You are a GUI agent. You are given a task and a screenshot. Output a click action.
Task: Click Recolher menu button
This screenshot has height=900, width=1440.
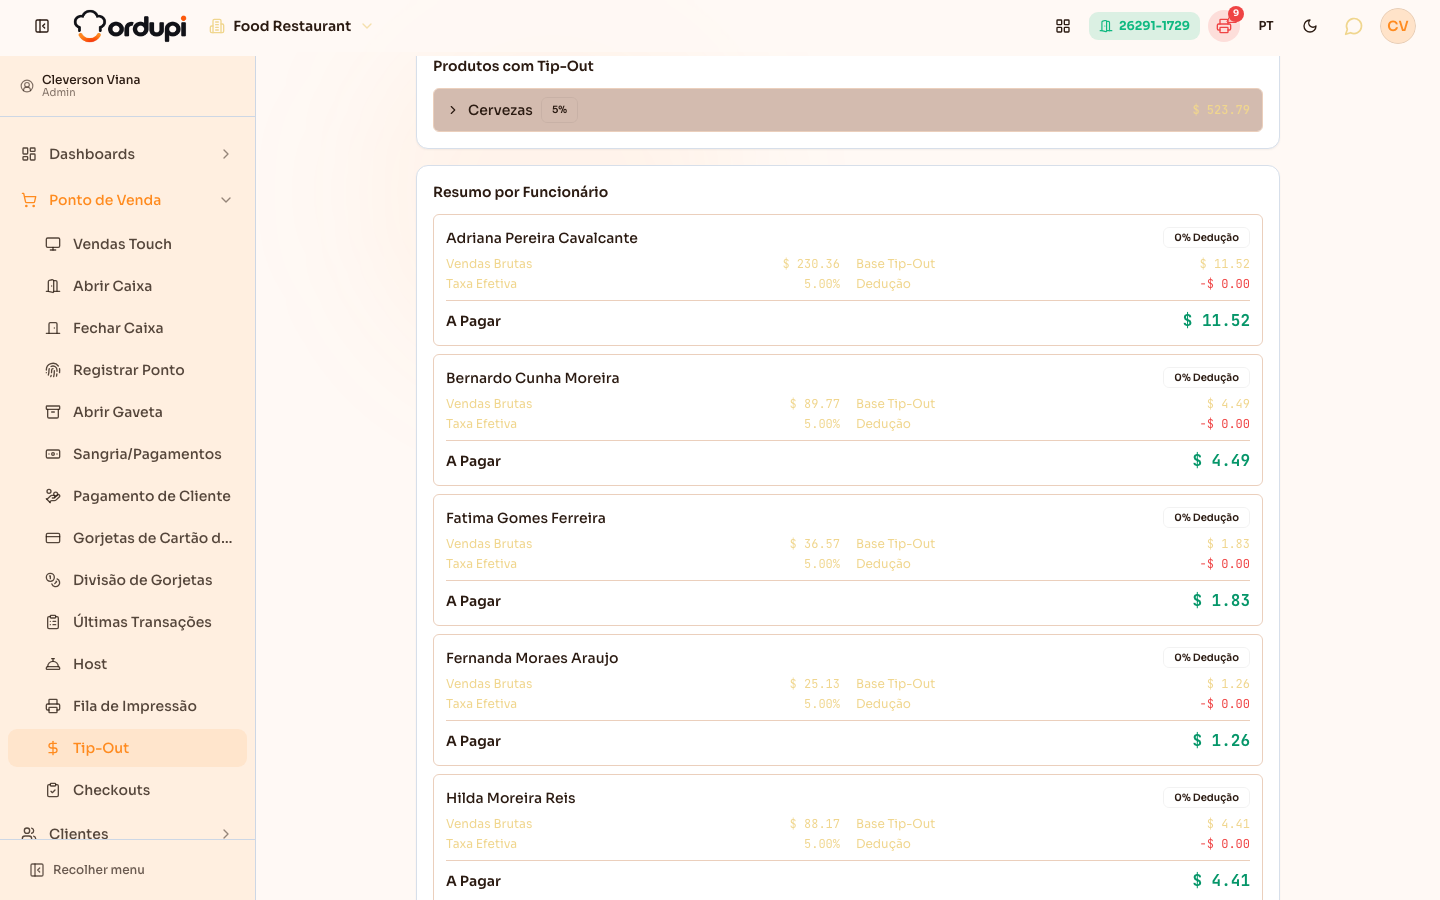click(88, 870)
